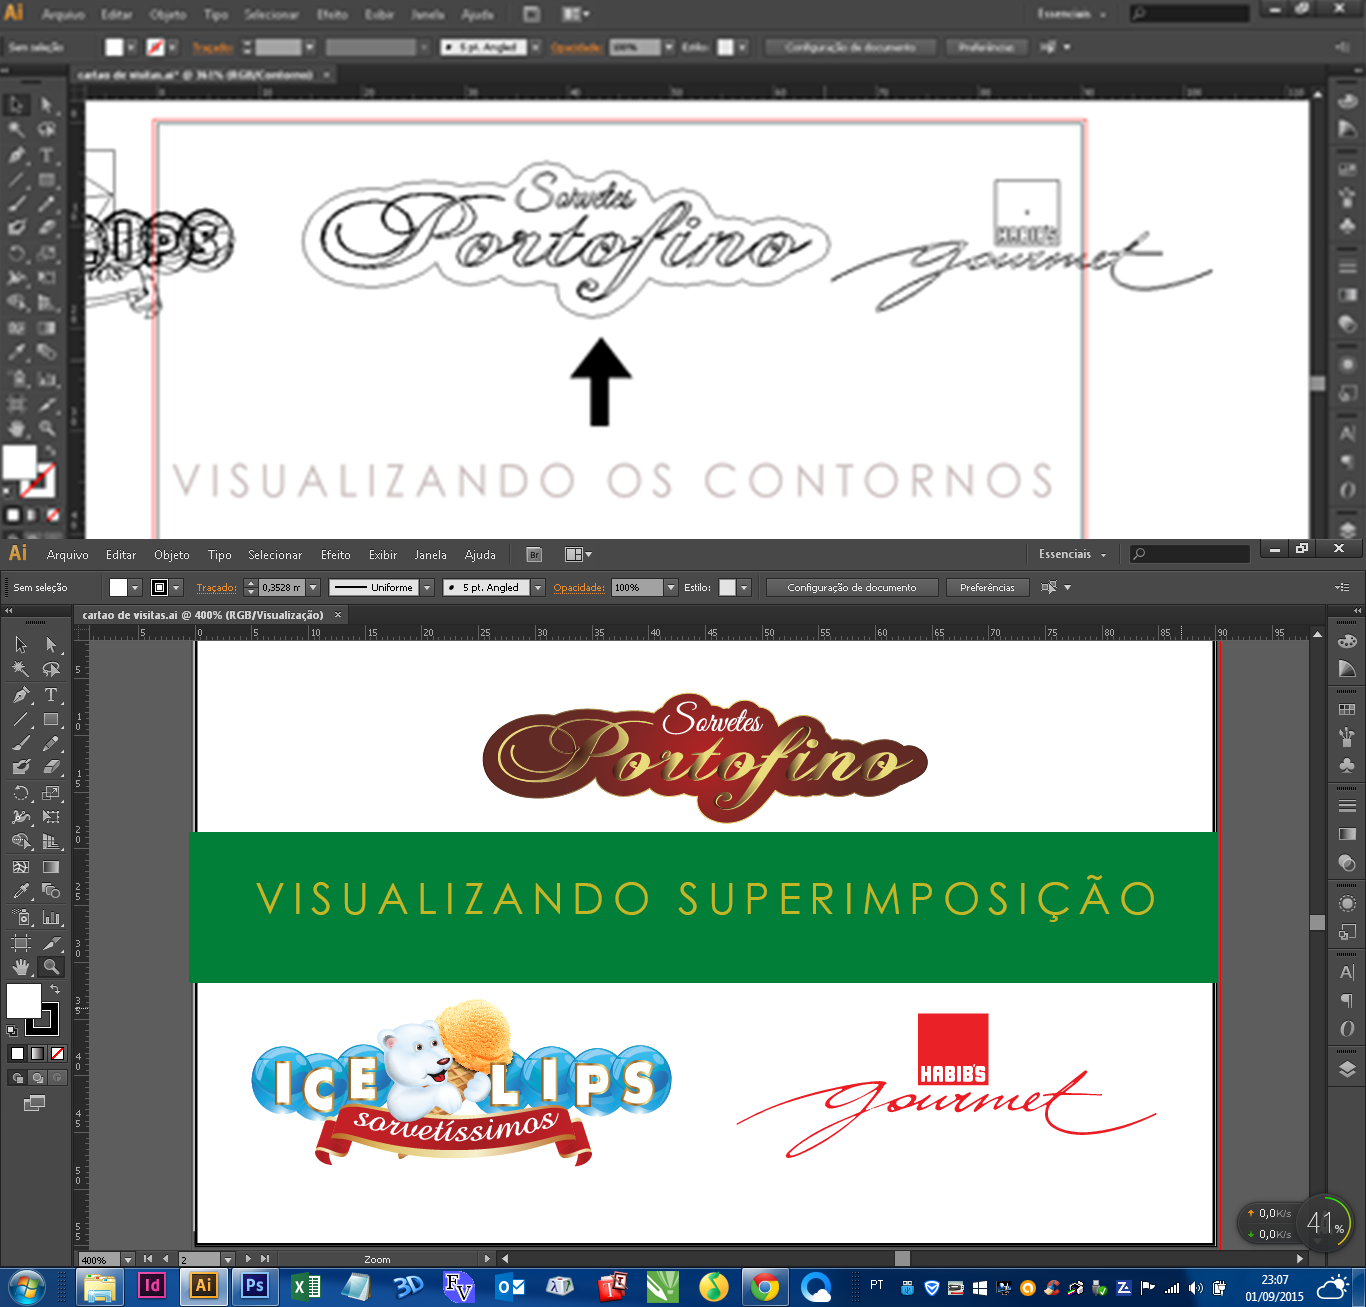Select the Hand tool in lower toolbar
1366x1307 pixels.
coord(21,967)
